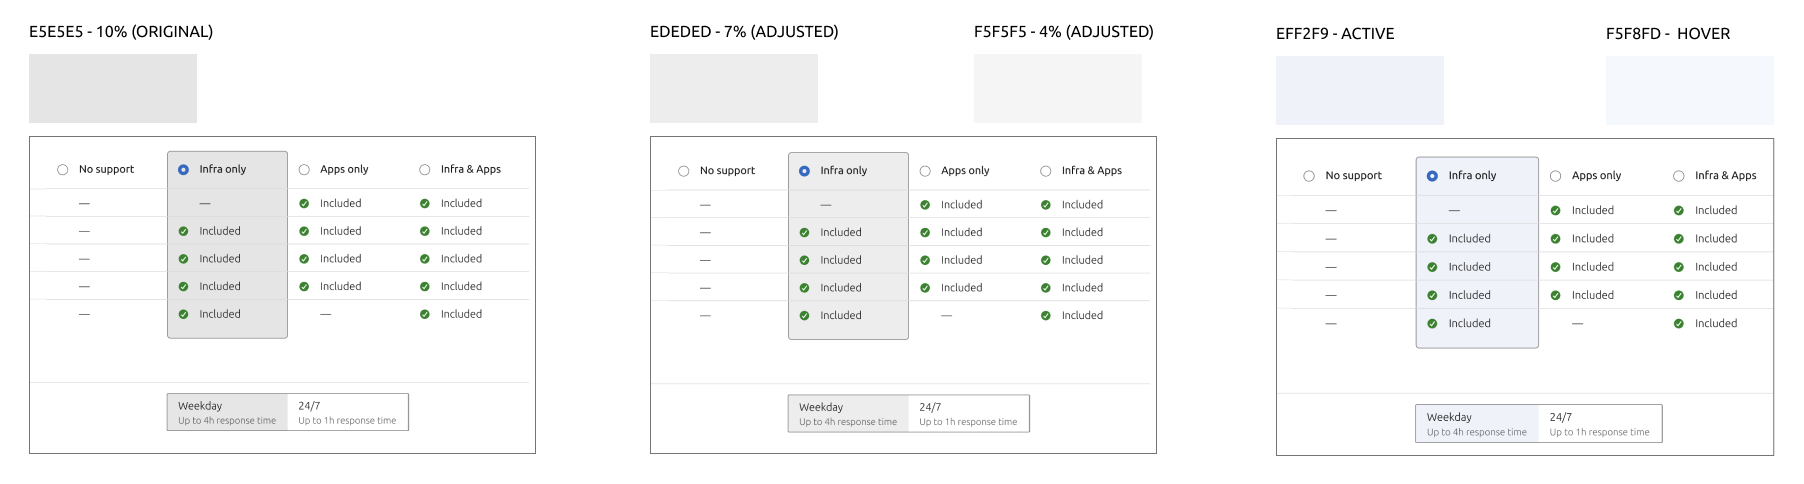Click the bottom green check under Infra only in EFF2F9 mockup
Screen dimensions: 1804x484
[1433, 324]
